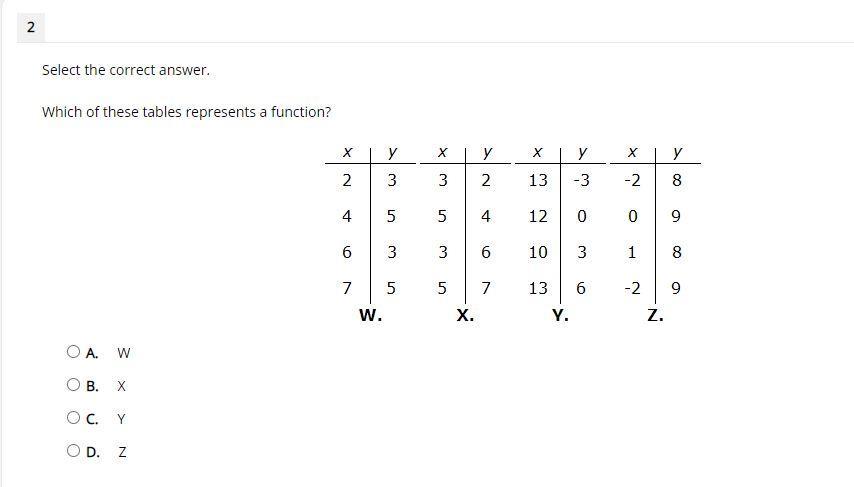Click the question number 2 badge
Screen dimensions: 854x487
coord(30,27)
